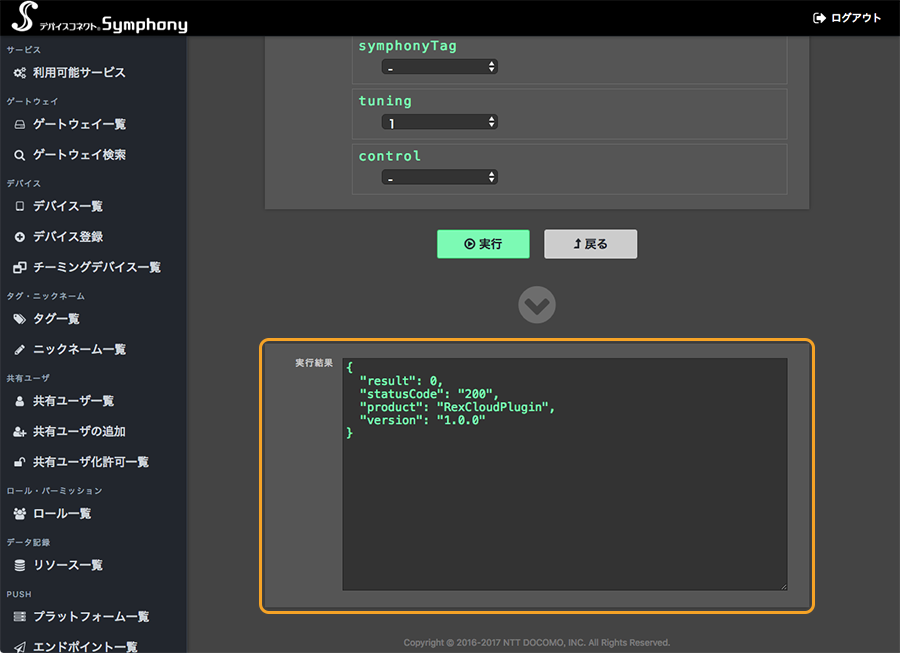Viewport: 900px width, 653px height.
Task: Click the text area's corner grip handle
Action: pyautogui.click(x=783, y=586)
